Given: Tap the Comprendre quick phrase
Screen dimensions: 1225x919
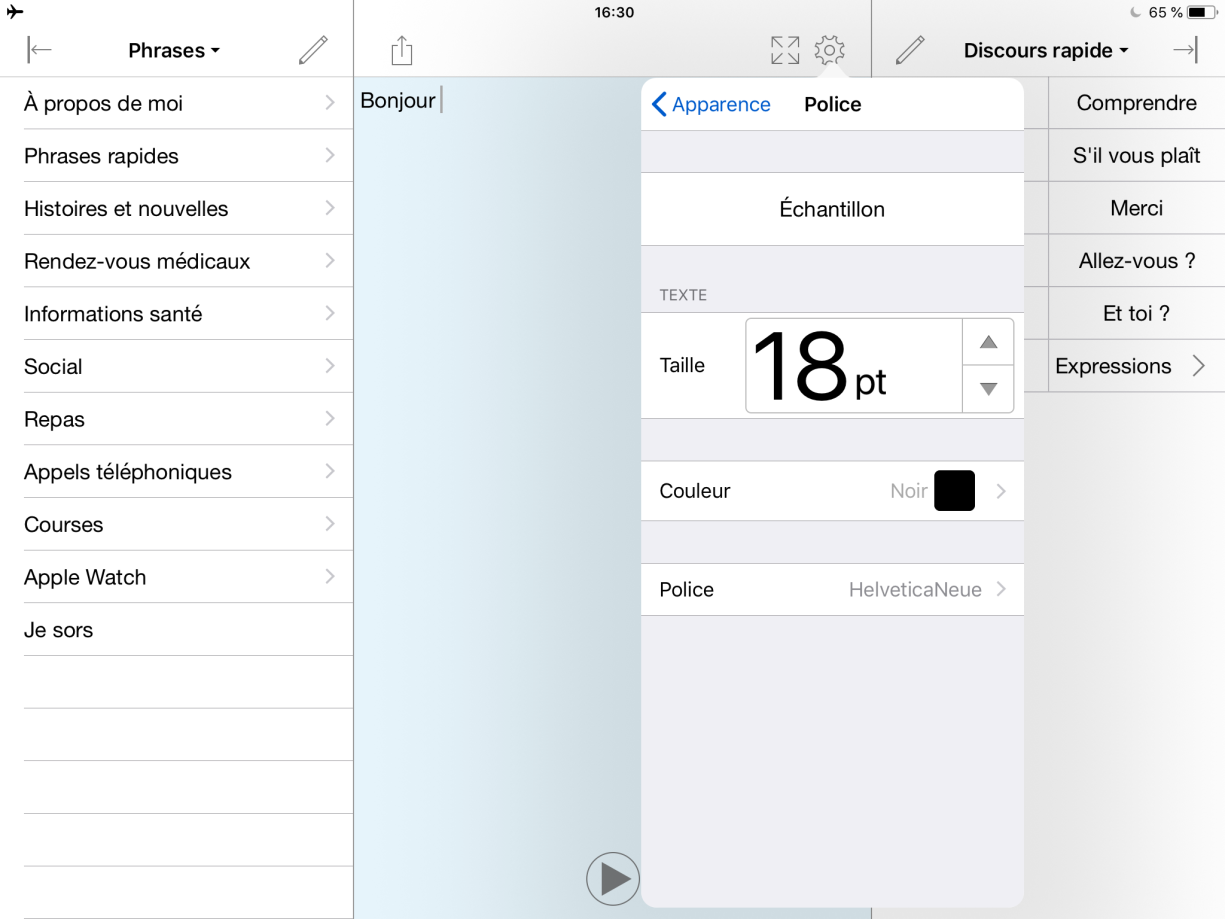Looking at the screenshot, I should pyautogui.click(x=1137, y=103).
